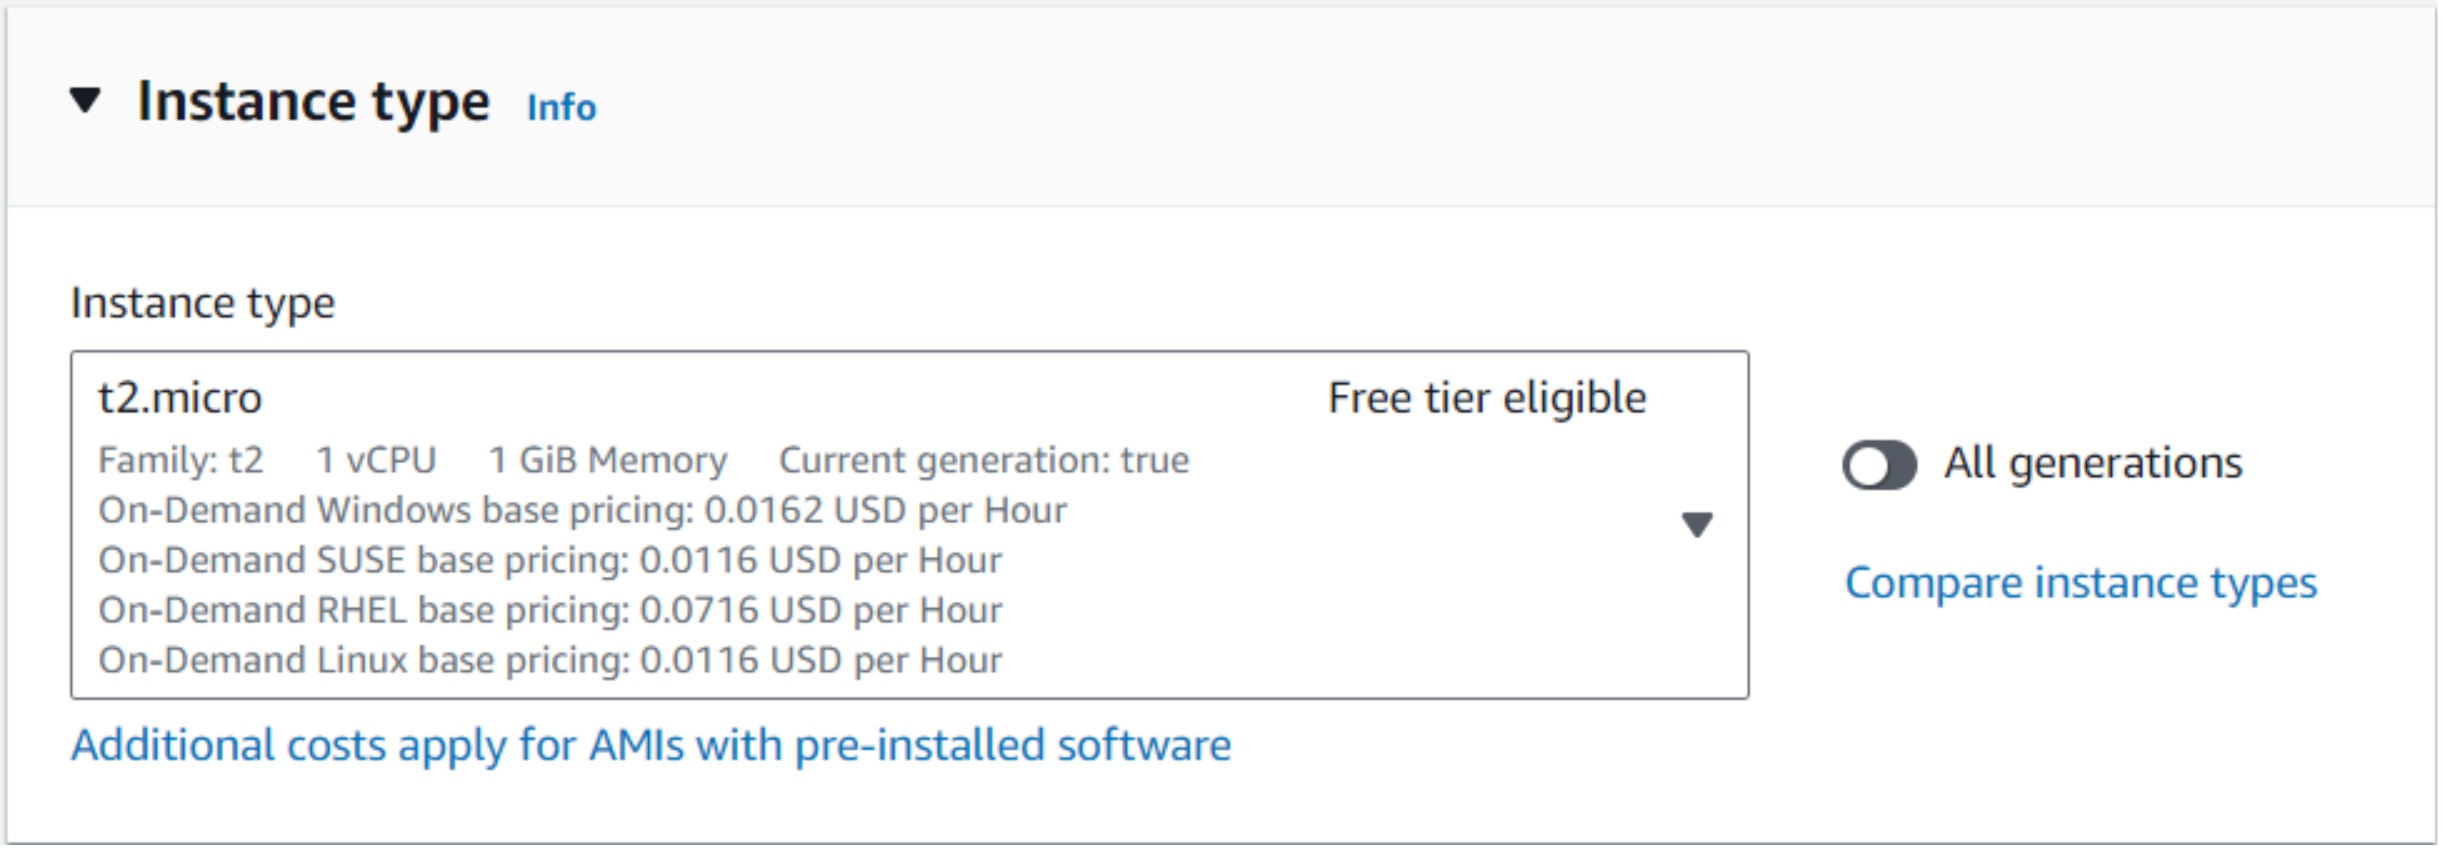Viewport: 2443px width, 850px height.
Task: Open Additional costs apply for AMIs link
Action: click(651, 746)
